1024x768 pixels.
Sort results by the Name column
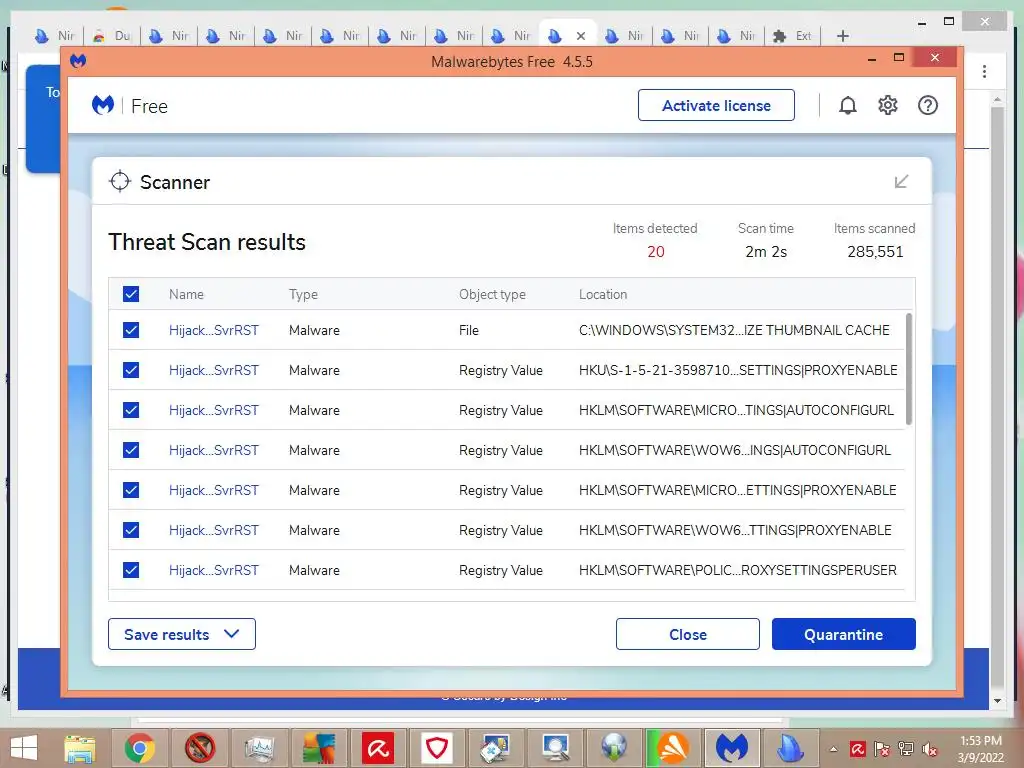coord(186,294)
